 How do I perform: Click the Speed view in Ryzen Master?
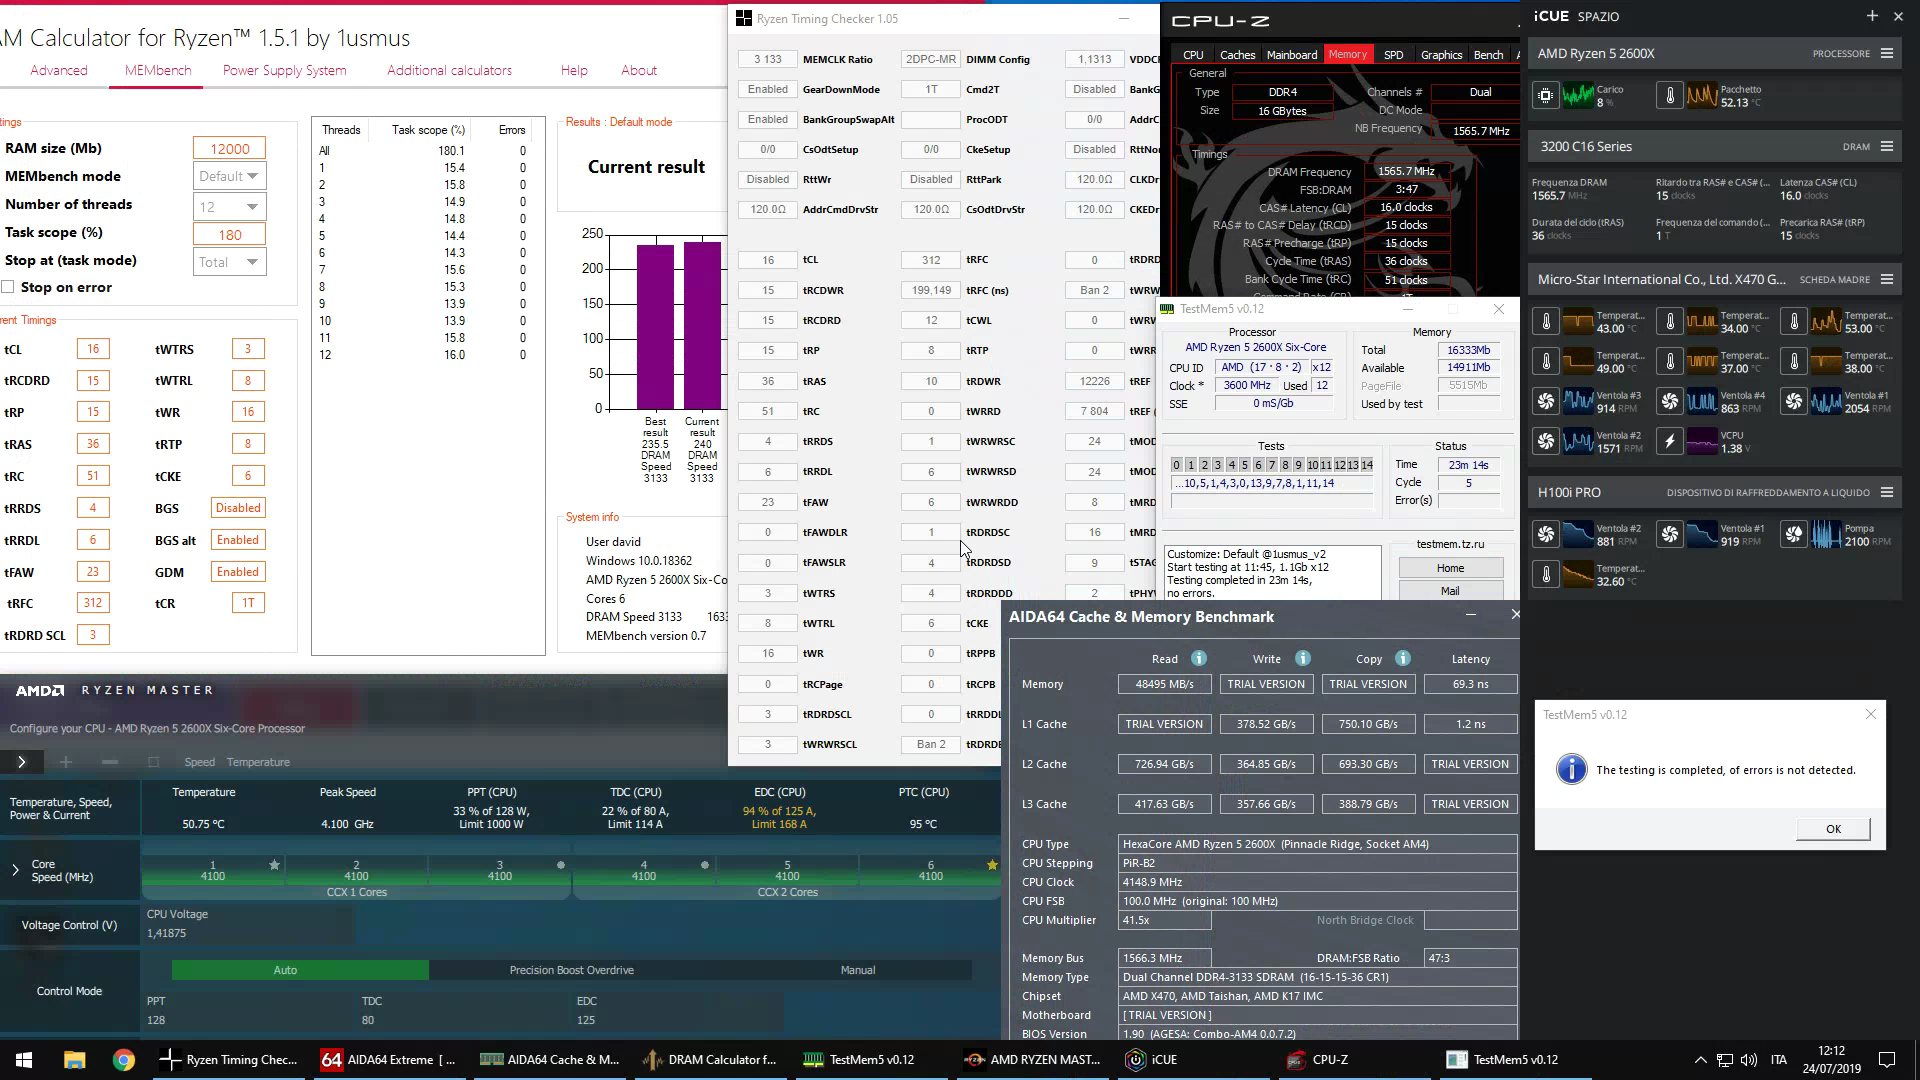coord(199,762)
